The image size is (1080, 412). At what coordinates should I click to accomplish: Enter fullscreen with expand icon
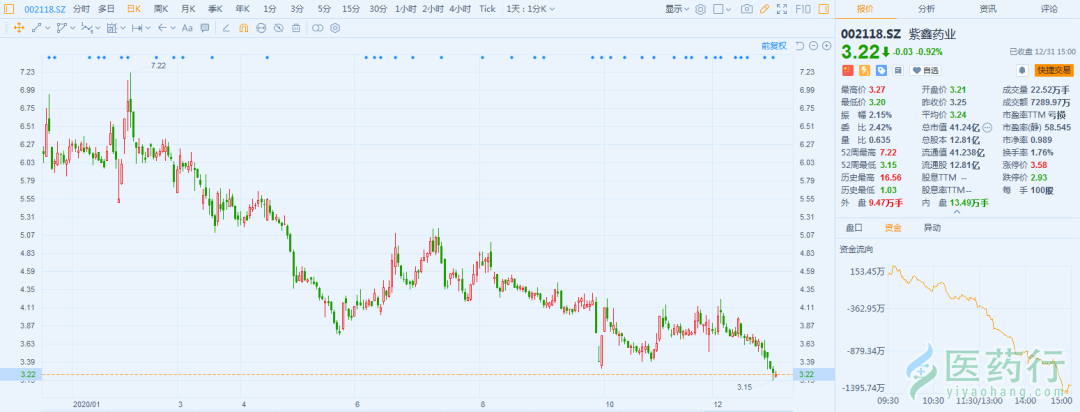(782, 9)
